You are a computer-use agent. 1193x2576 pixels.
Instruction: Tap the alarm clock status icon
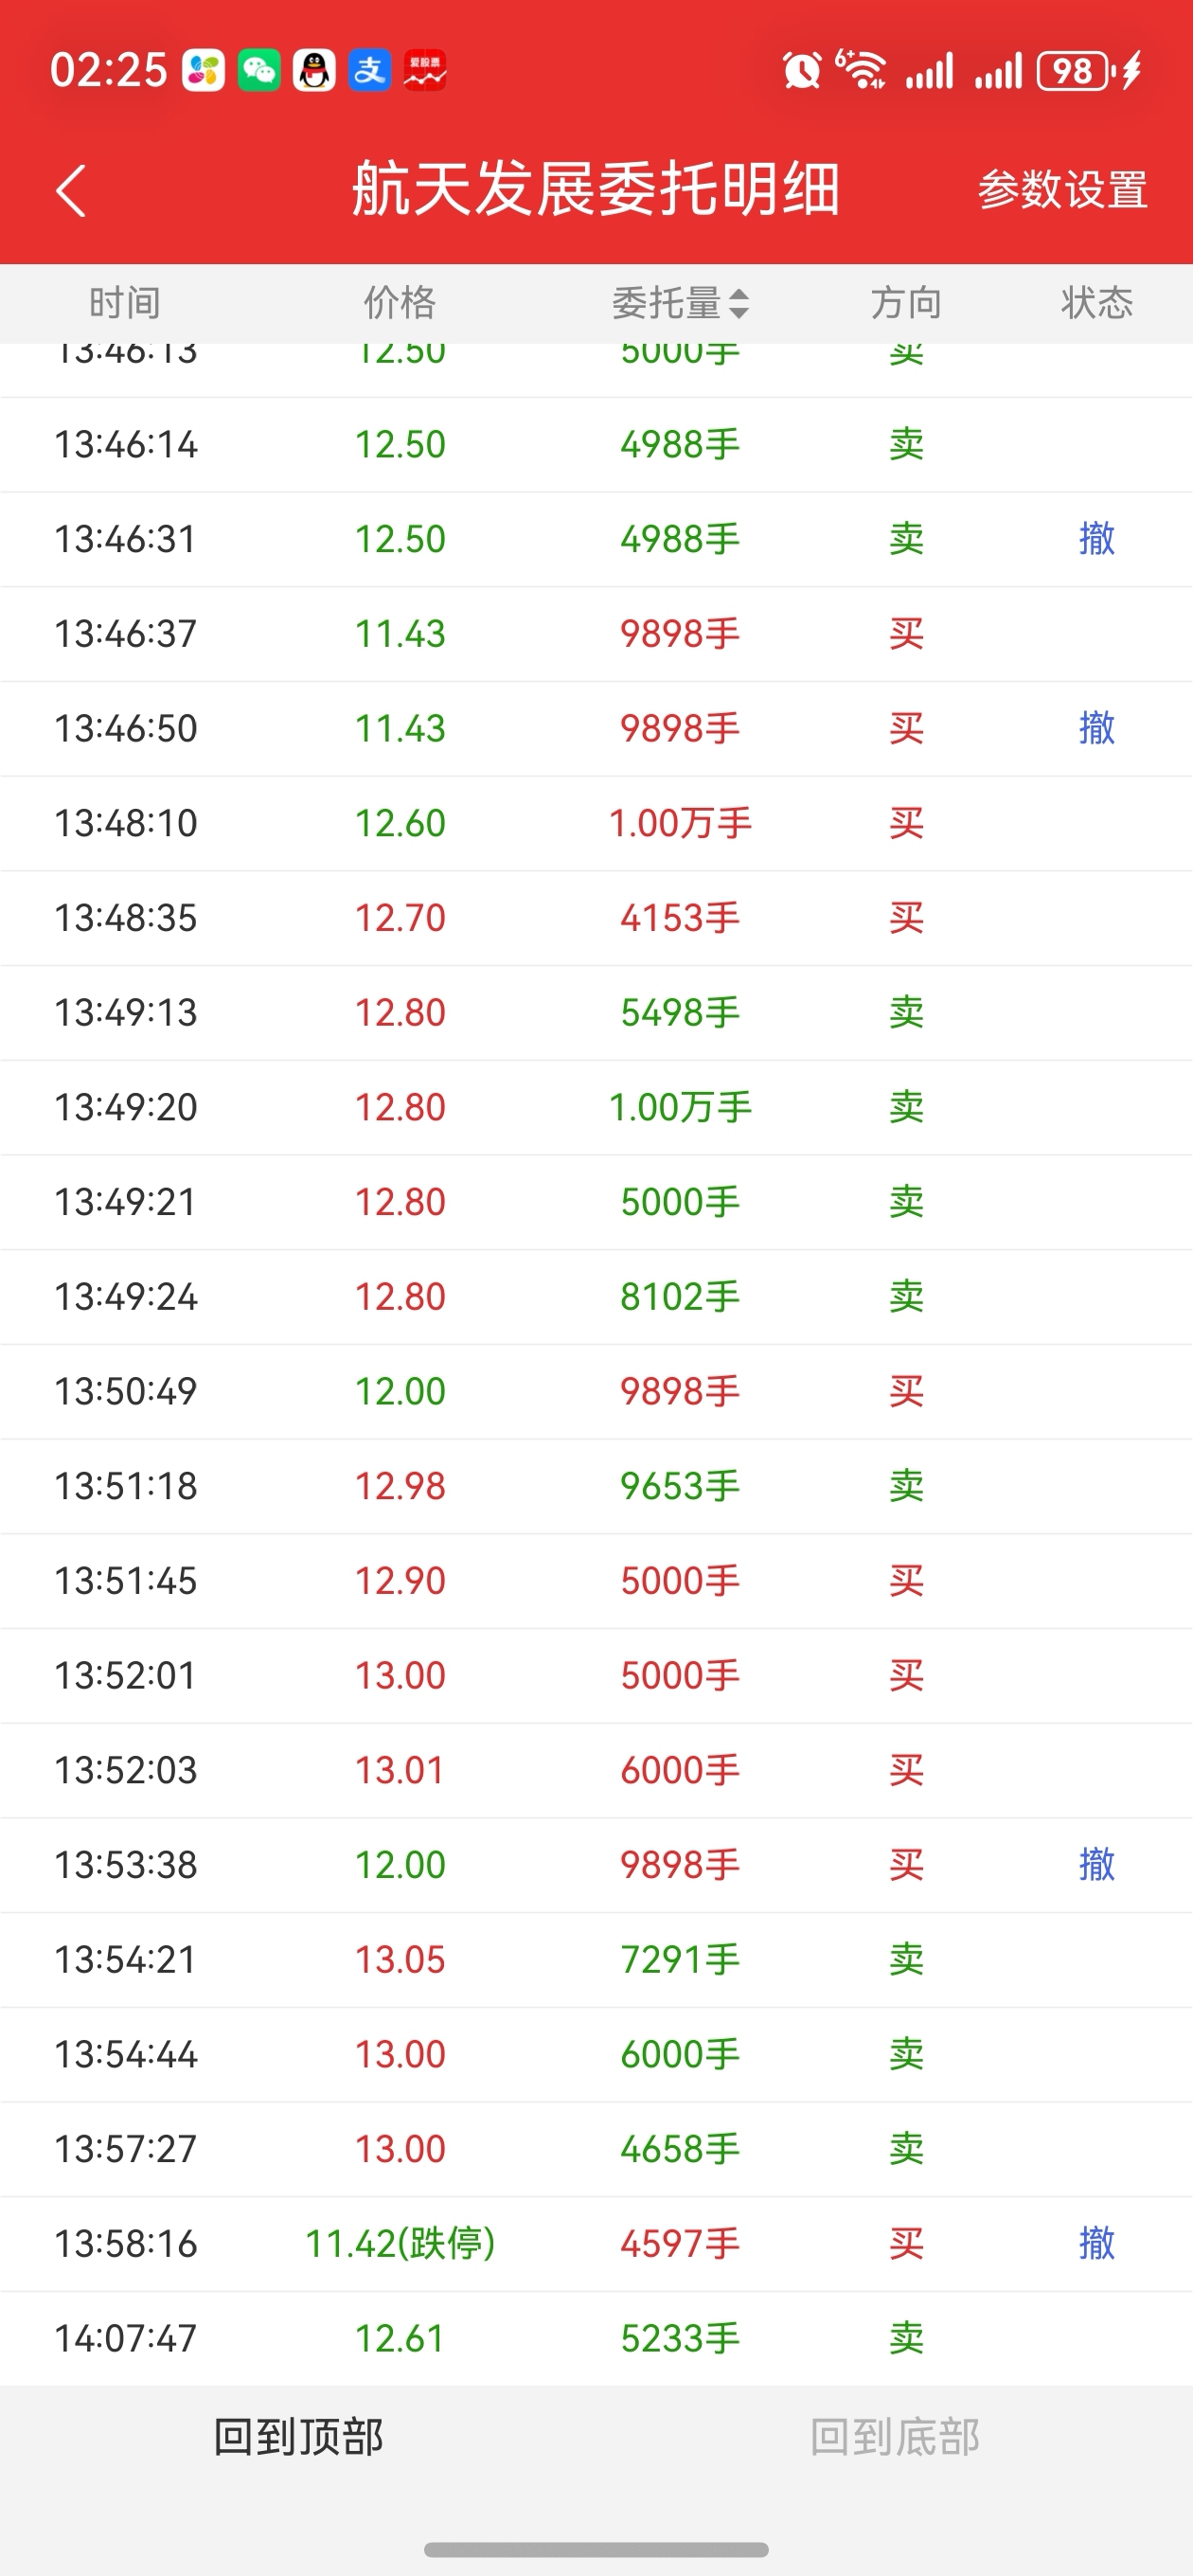point(801,71)
